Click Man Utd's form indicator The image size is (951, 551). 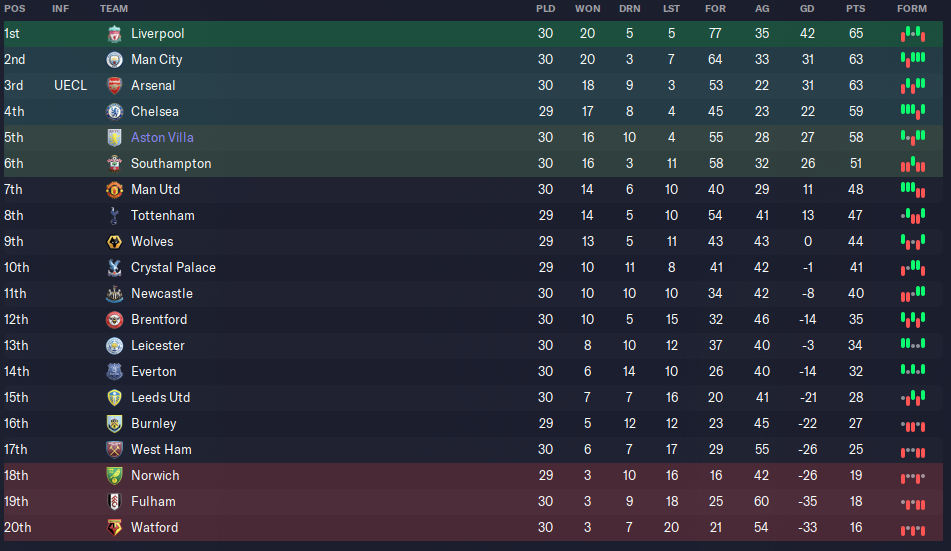[x=913, y=190]
